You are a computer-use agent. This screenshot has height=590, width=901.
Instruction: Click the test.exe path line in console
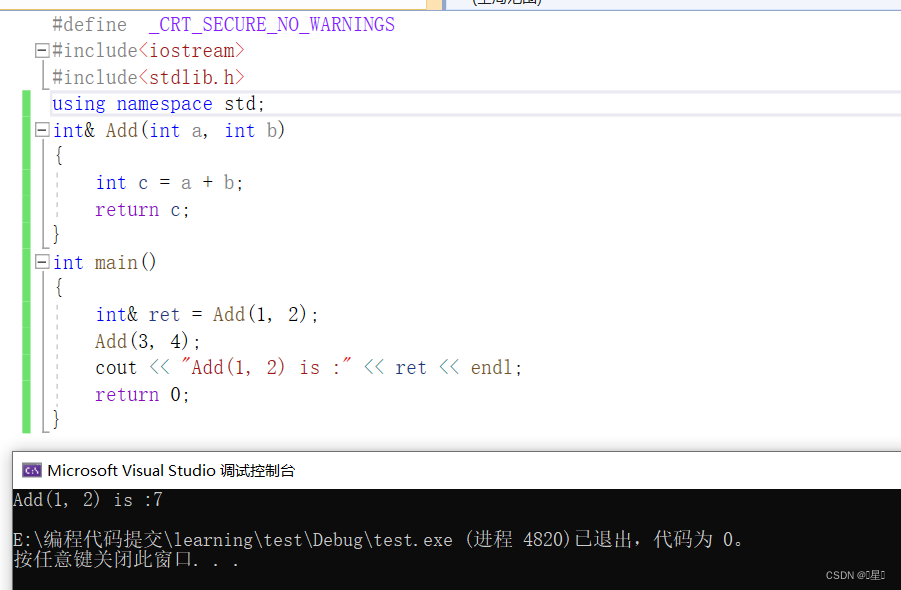coord(378,539)
